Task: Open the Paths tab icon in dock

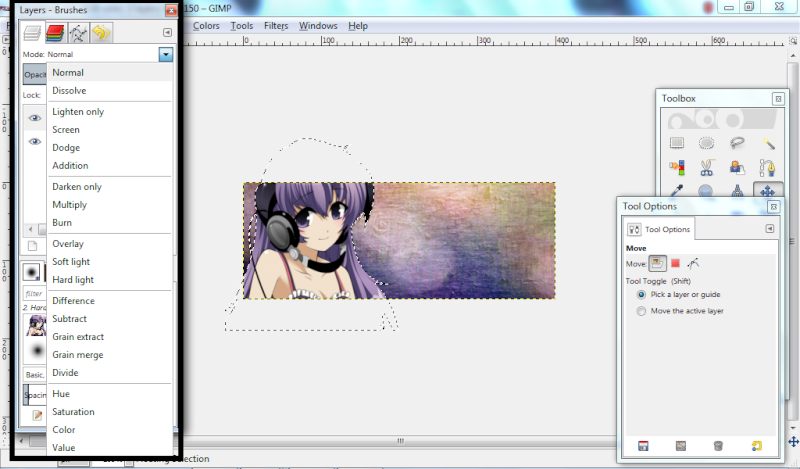Action: tap(78, 33)
